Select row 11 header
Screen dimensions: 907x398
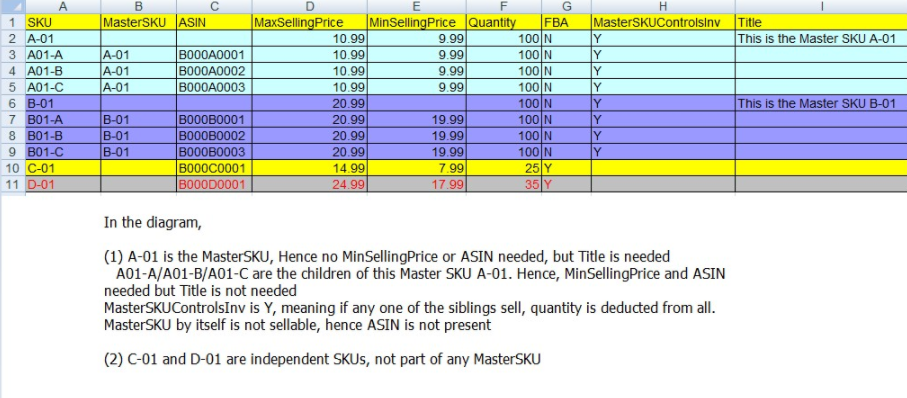click(12, 185)
